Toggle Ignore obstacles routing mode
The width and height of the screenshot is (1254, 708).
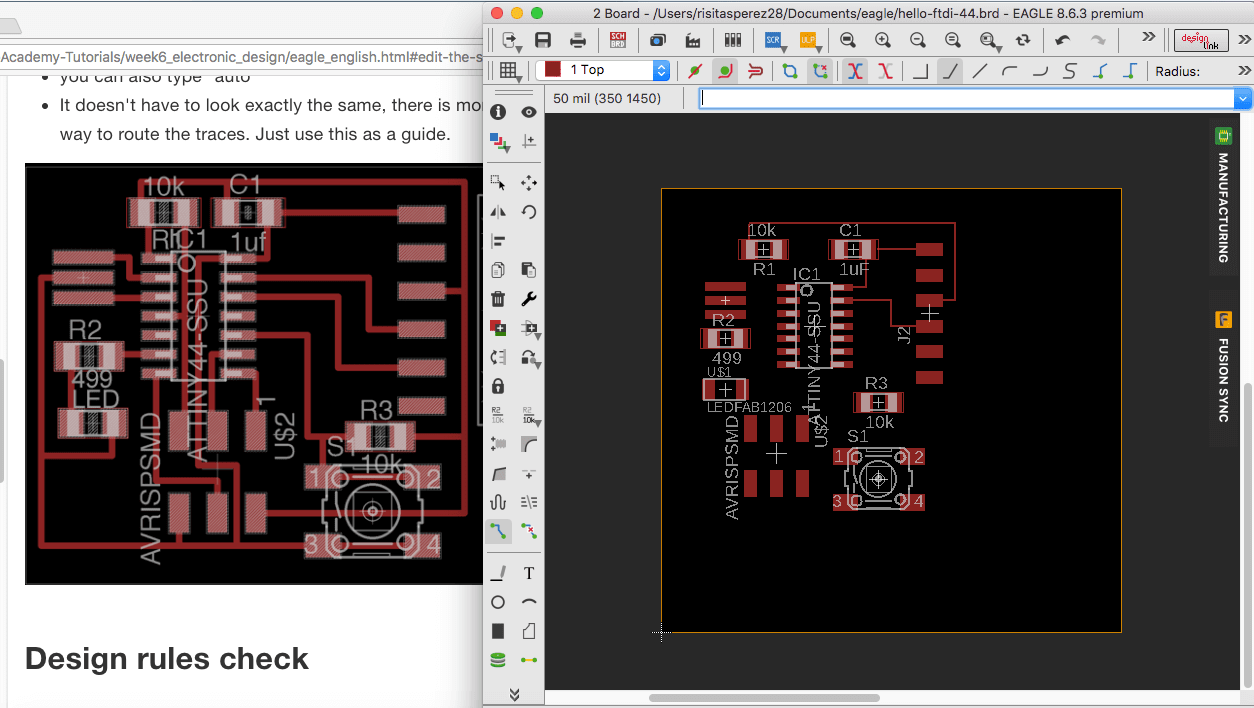tap(696, 71)
